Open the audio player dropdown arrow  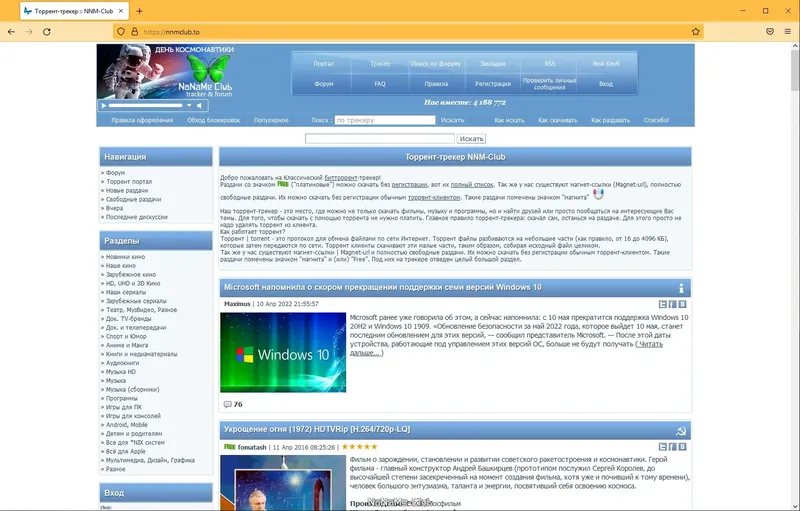pyautogui.click(x=189, y=106)
